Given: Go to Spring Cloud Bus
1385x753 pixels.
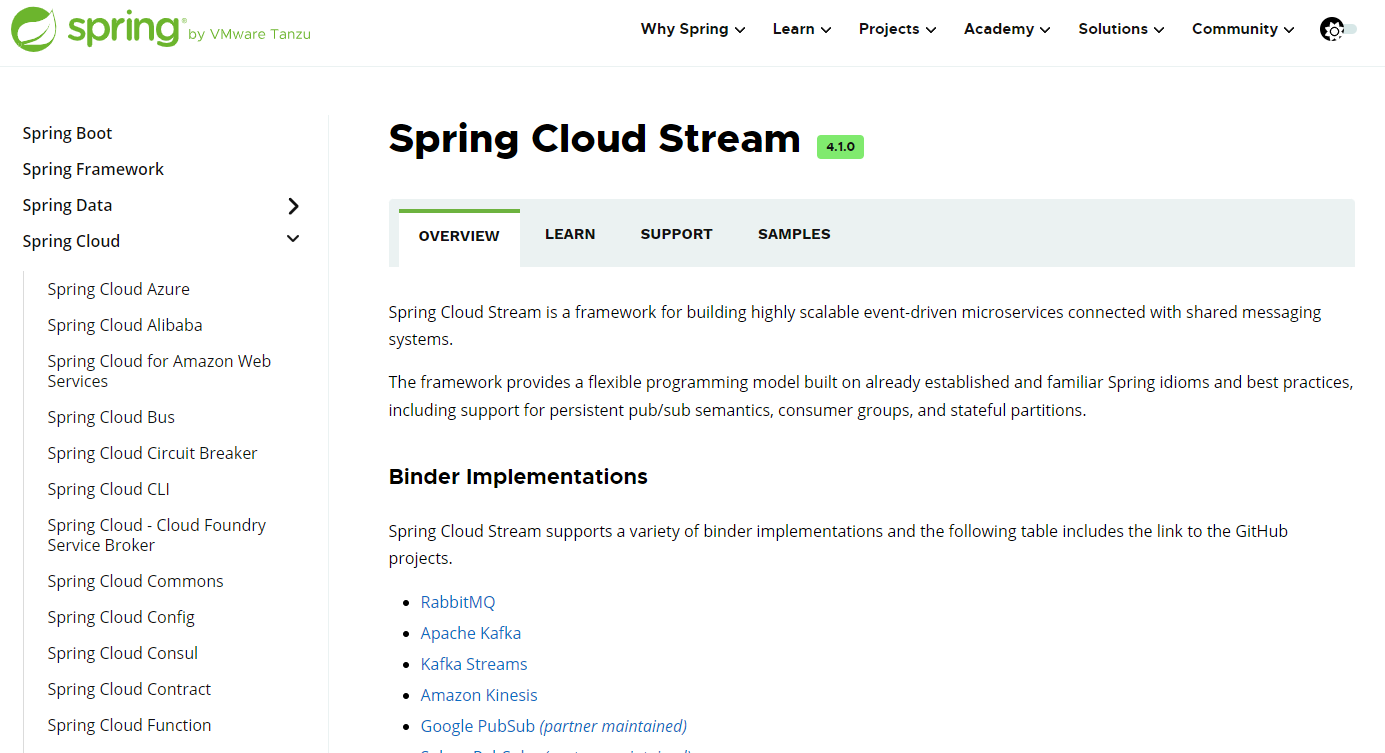Looking at the screenshot, I should coord(111,417).
